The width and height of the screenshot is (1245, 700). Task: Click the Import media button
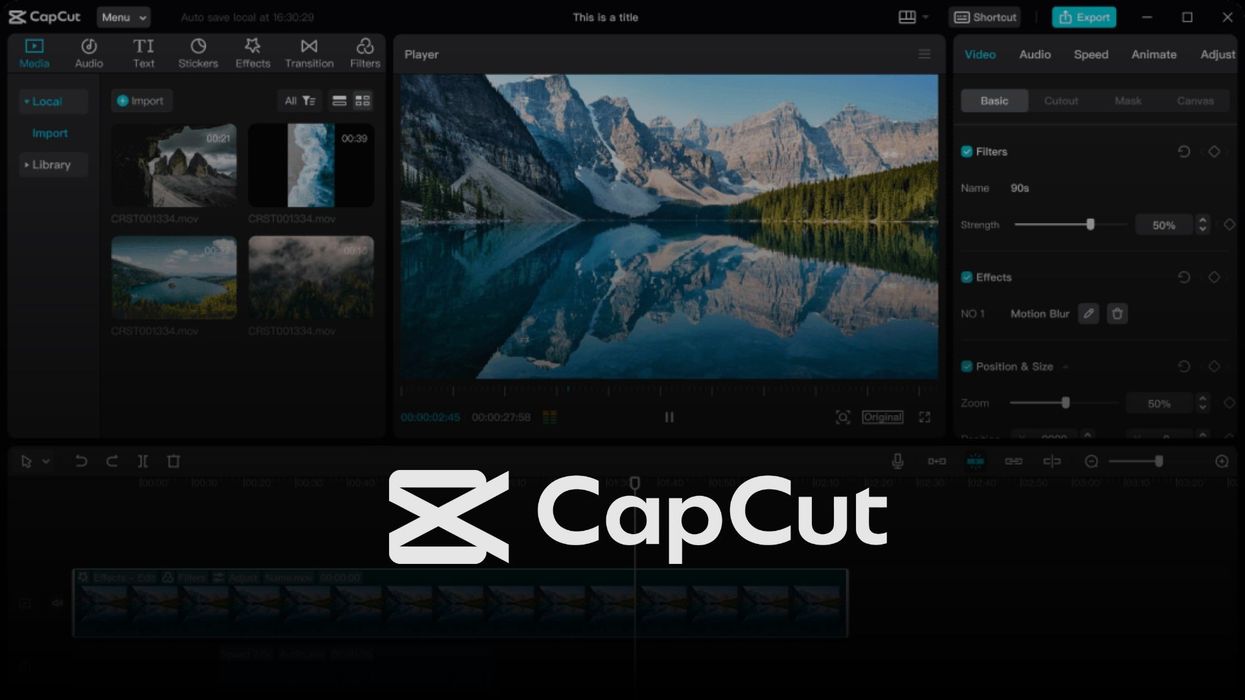[x=141, y=101]
